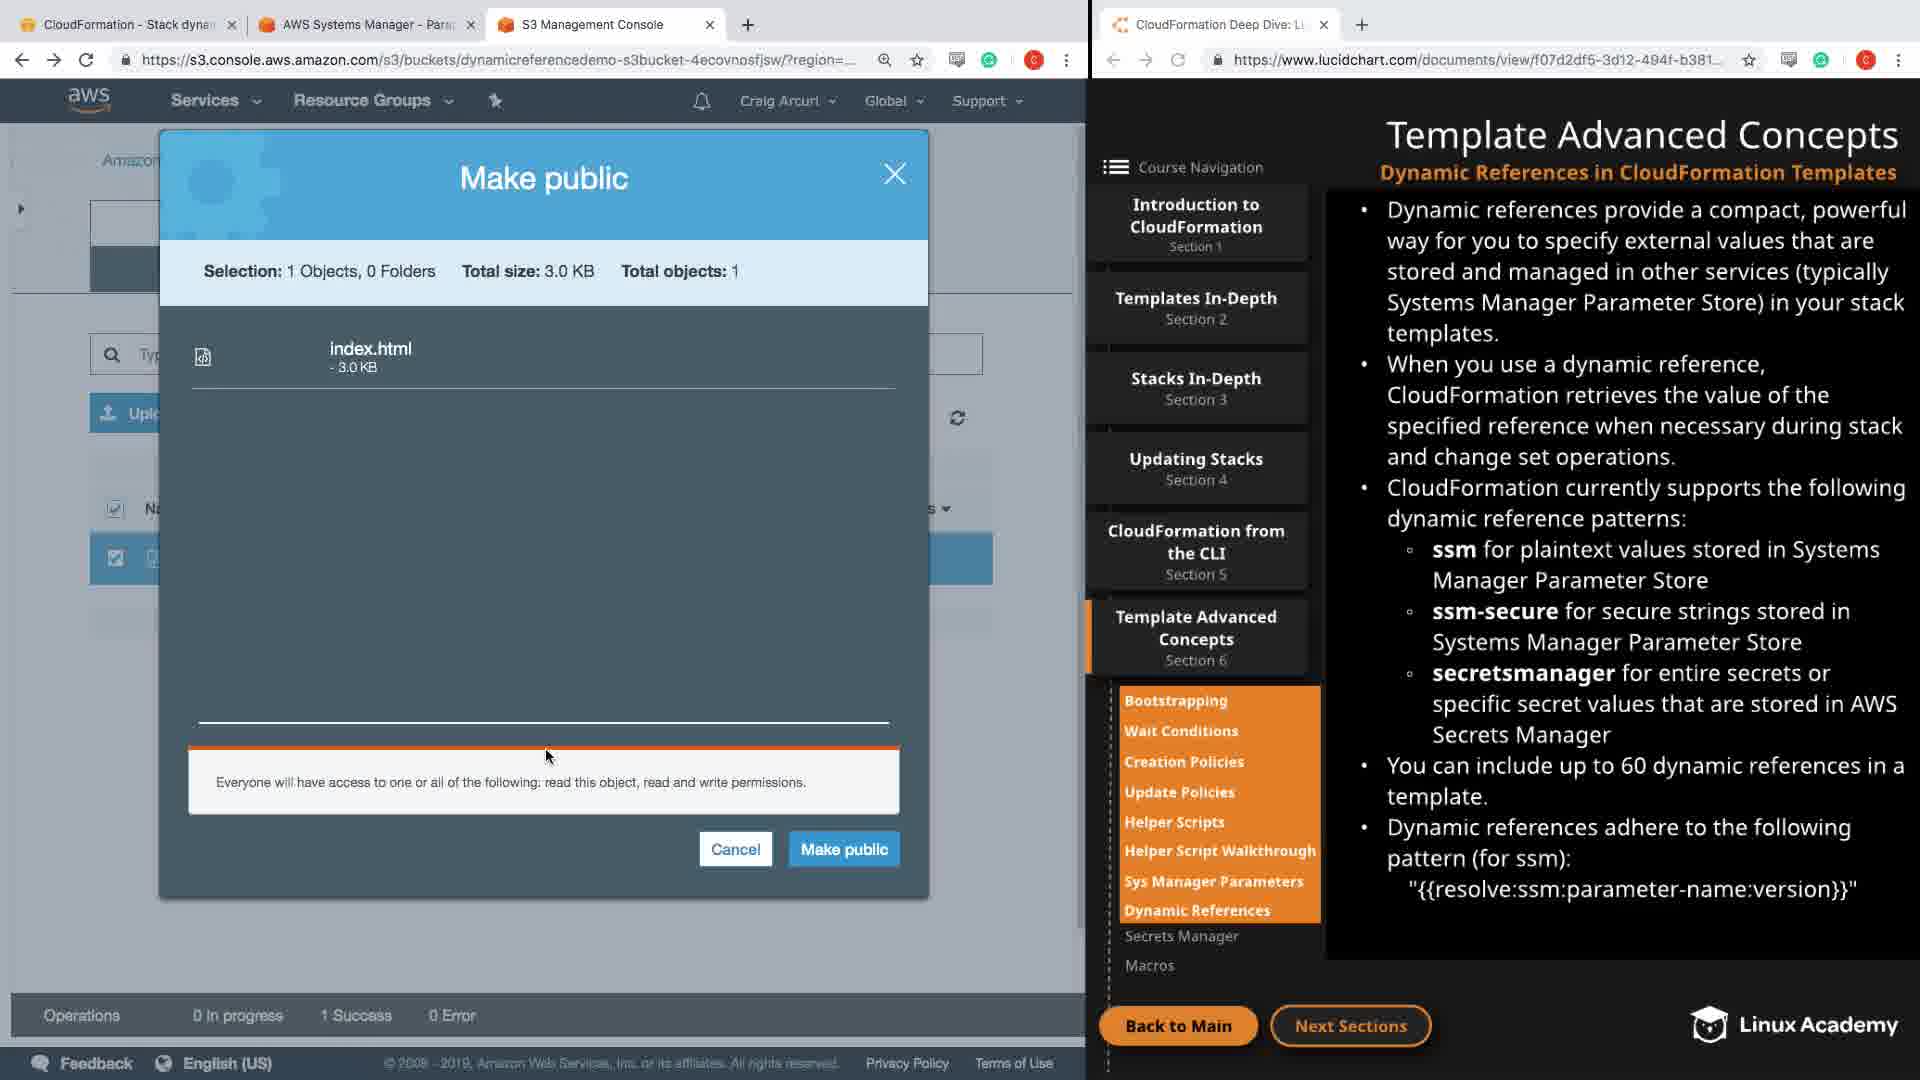Confirm with the Make public button

click(x=843, y=849)
